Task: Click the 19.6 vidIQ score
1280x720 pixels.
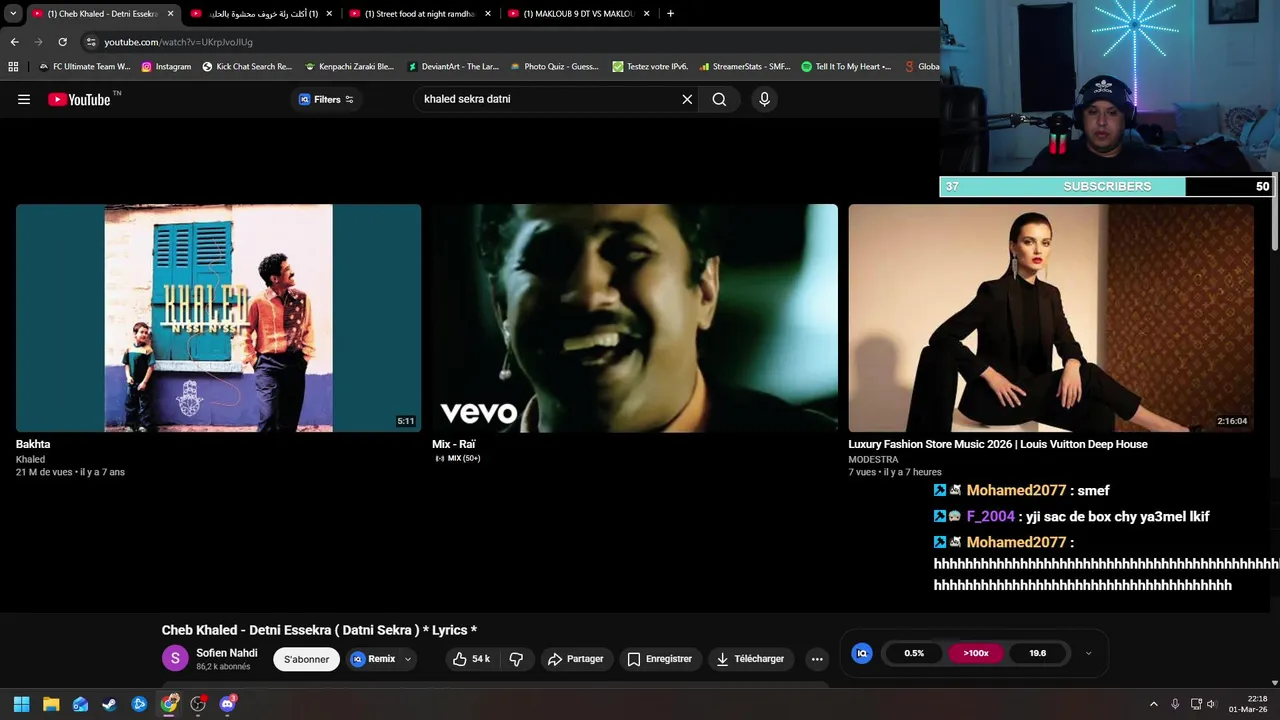Action: pyautogui.click(x=1038, y=653)
